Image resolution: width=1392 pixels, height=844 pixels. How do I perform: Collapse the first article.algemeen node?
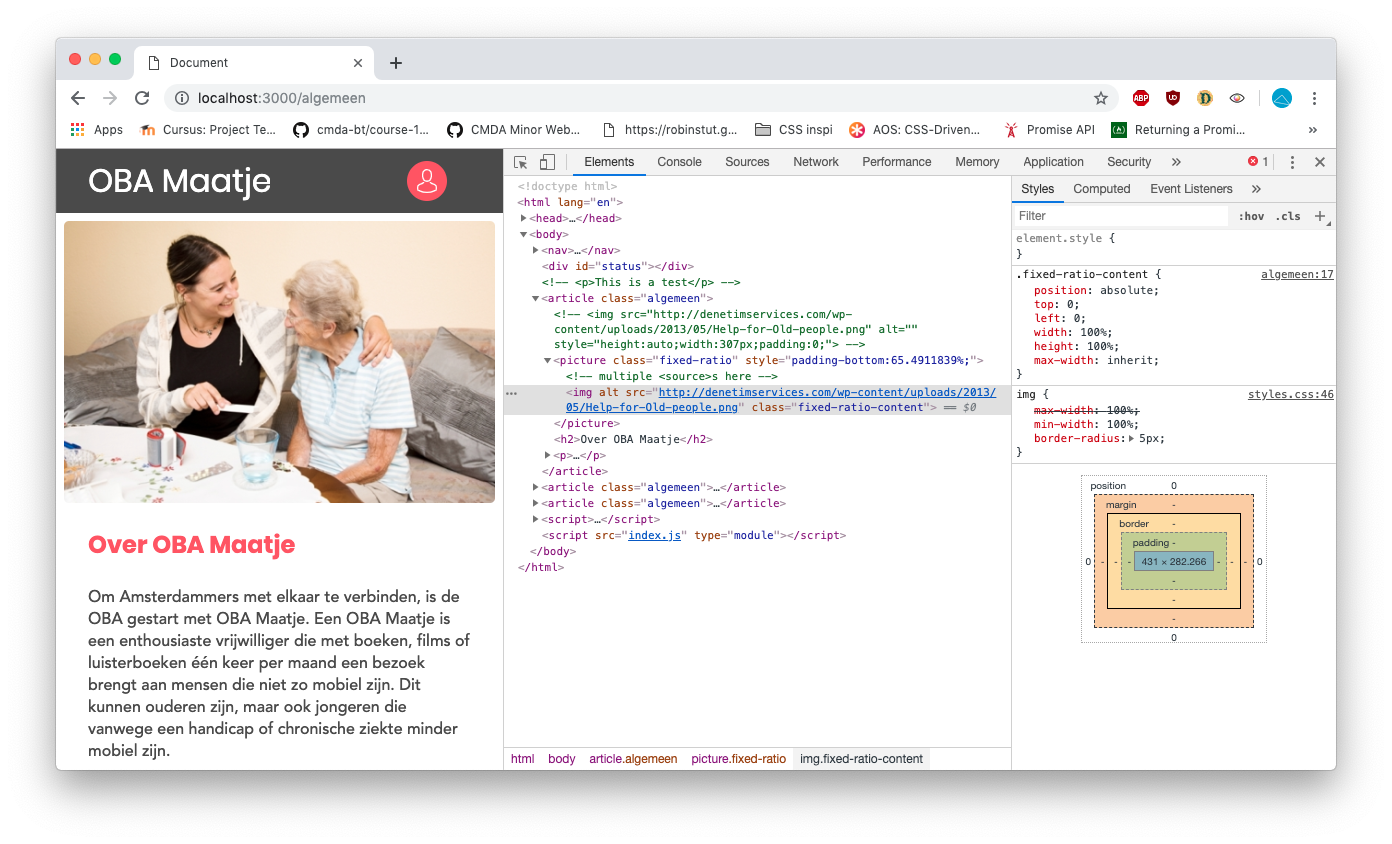click(536, 298)
